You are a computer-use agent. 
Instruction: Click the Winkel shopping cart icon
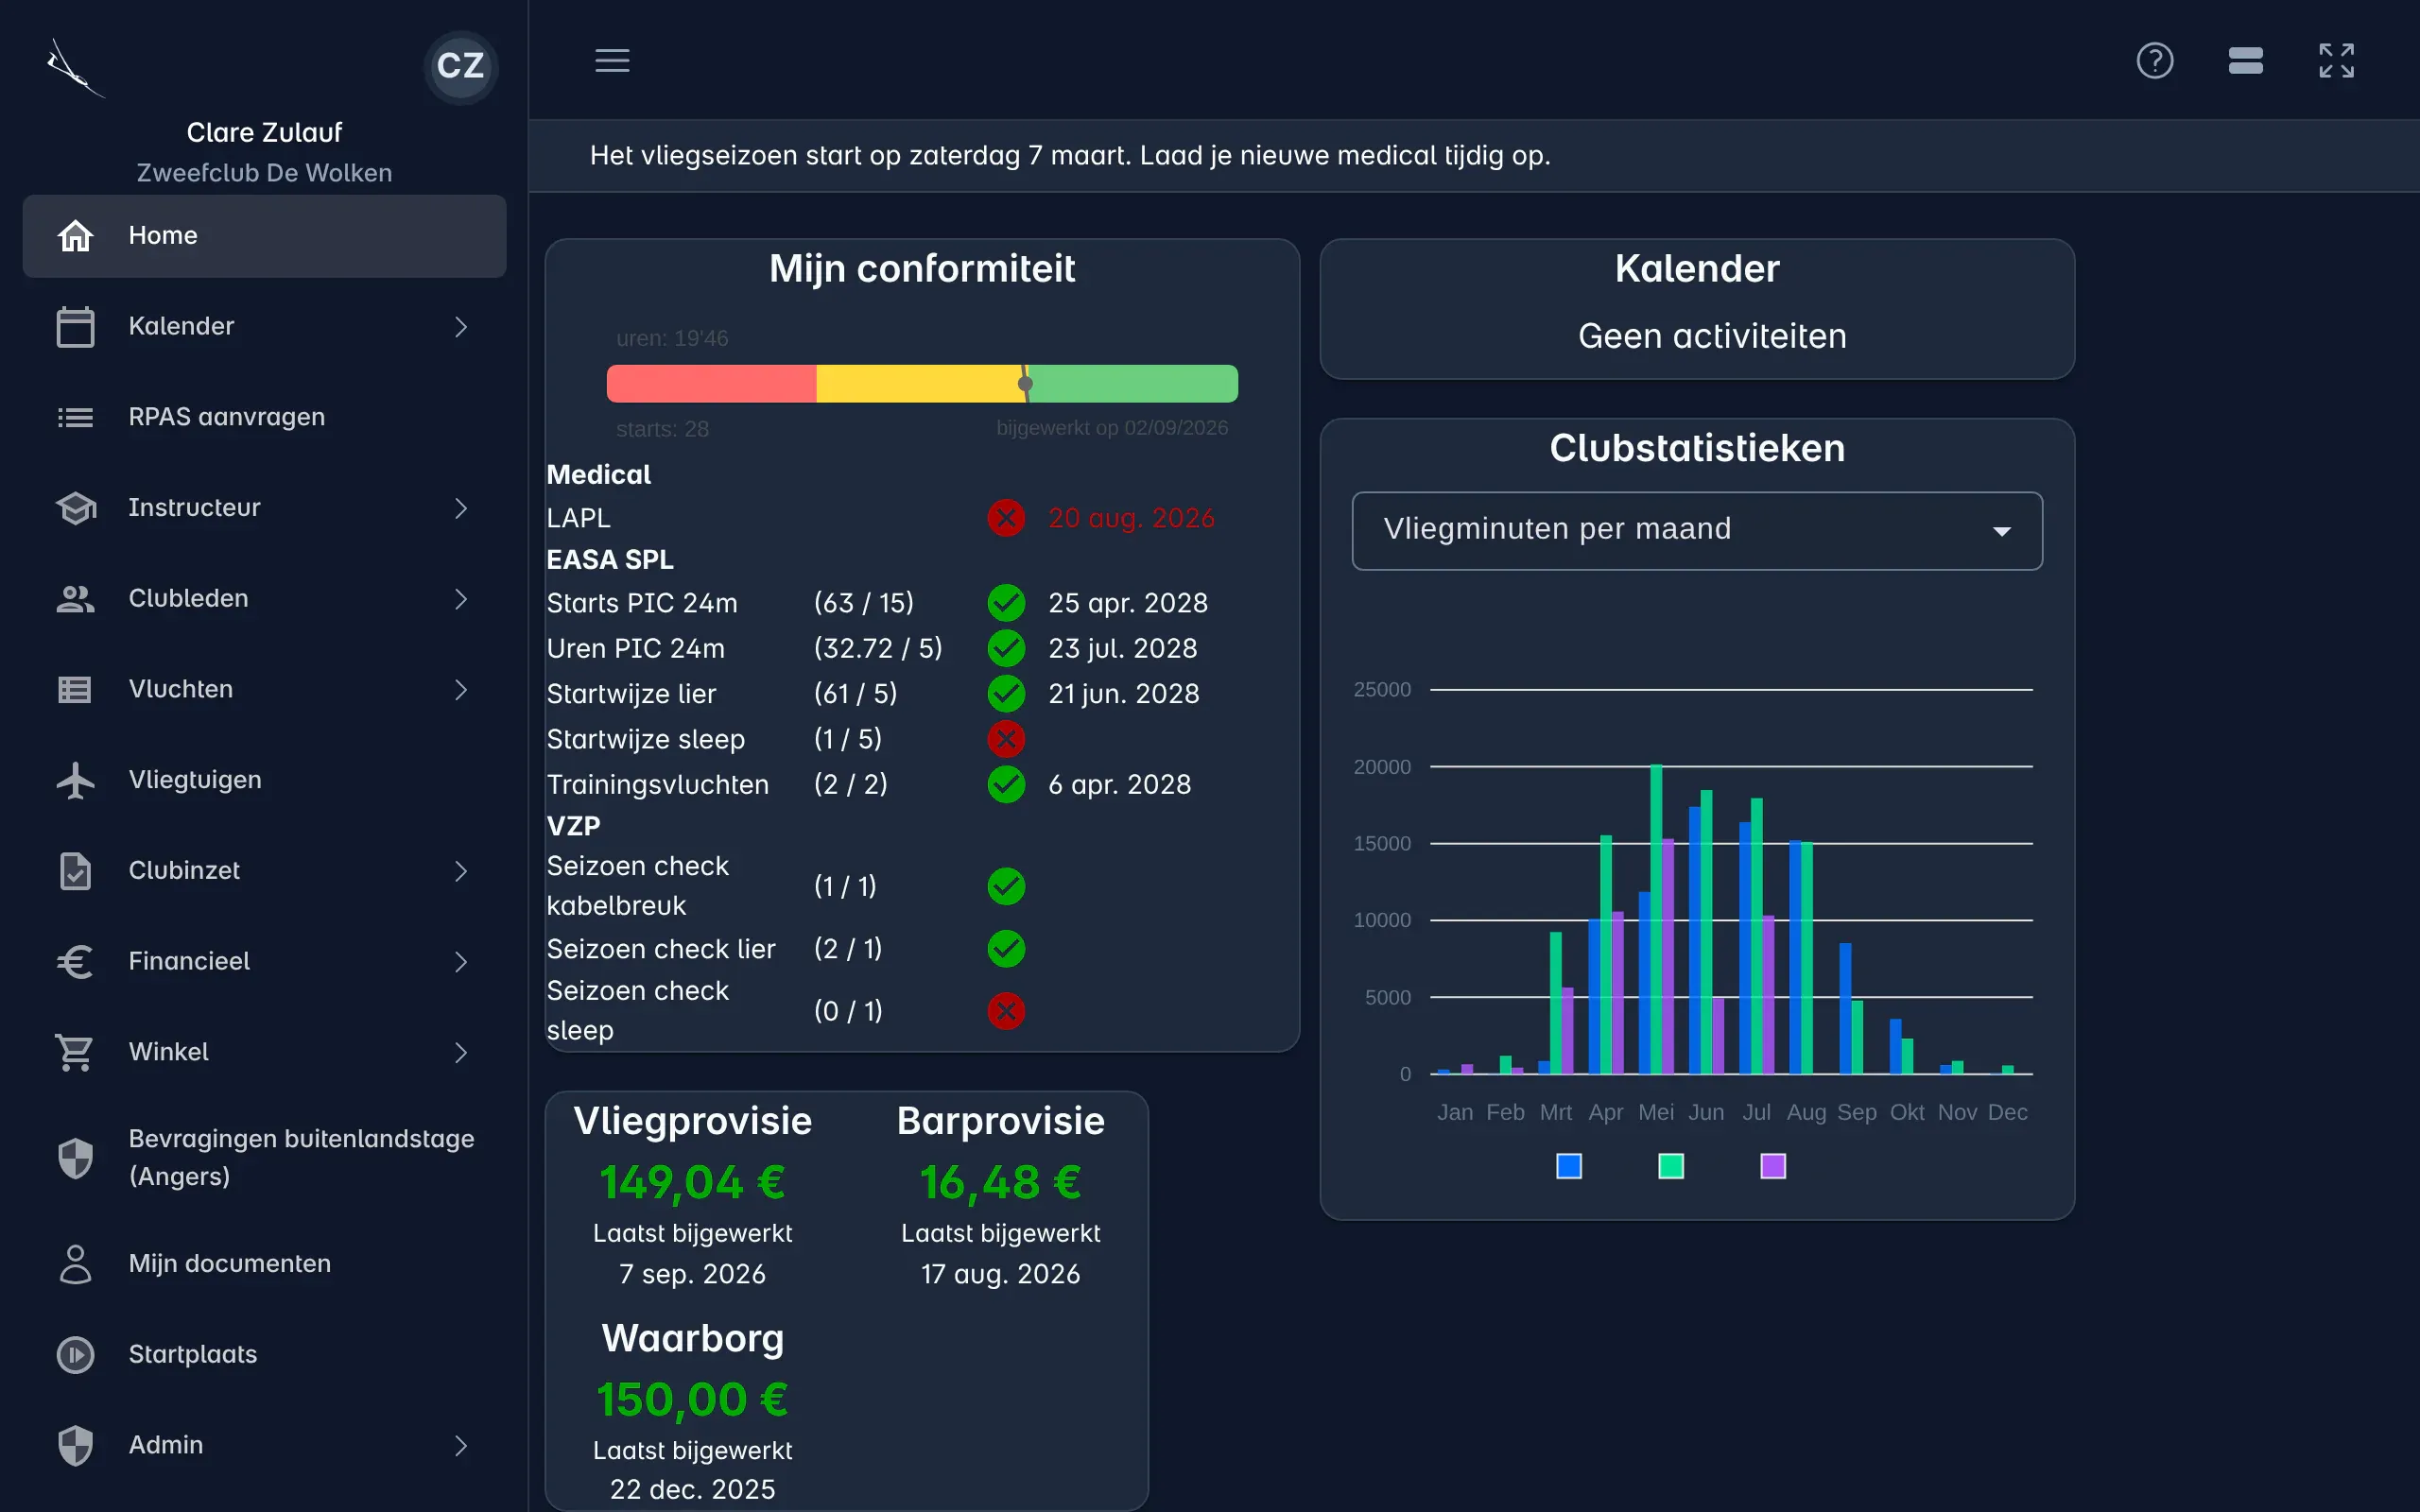tap(76, 1052)
